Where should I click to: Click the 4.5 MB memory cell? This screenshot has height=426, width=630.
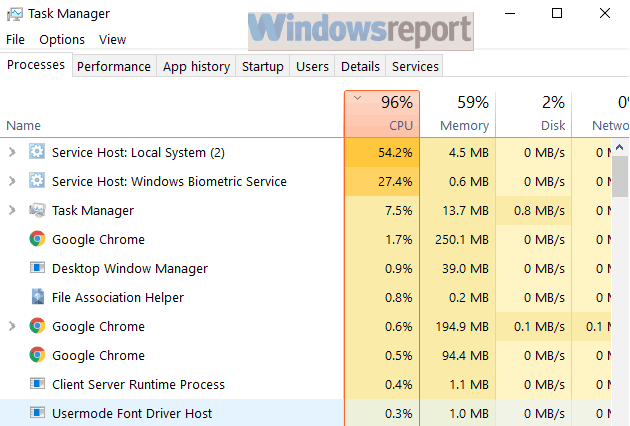pyautogui.click(x=458, y=152)
